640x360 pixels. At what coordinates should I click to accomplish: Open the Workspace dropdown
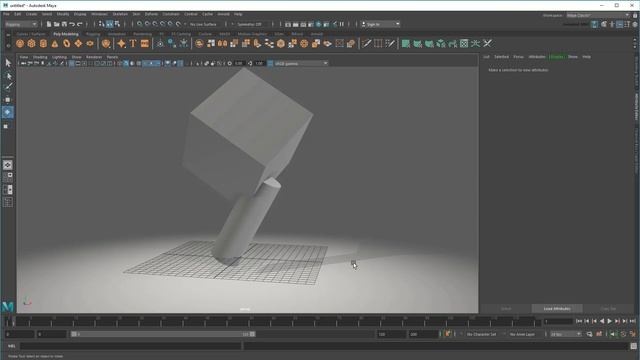coord(598,15)
